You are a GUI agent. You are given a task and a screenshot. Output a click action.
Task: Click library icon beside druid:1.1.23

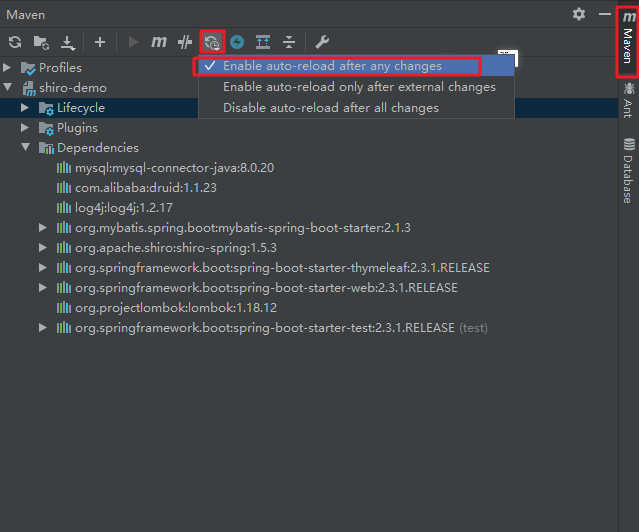pyautogui.click(x=64, y=188)
